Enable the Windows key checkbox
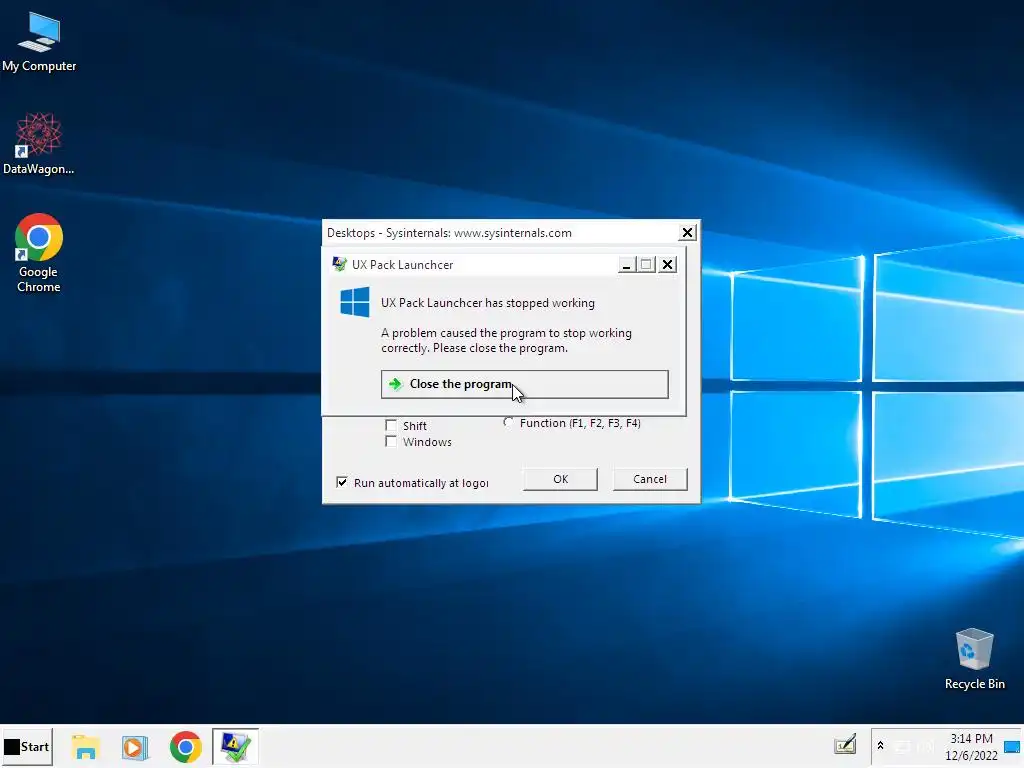This screenshot has height=768, width=1024. [391, 442]
